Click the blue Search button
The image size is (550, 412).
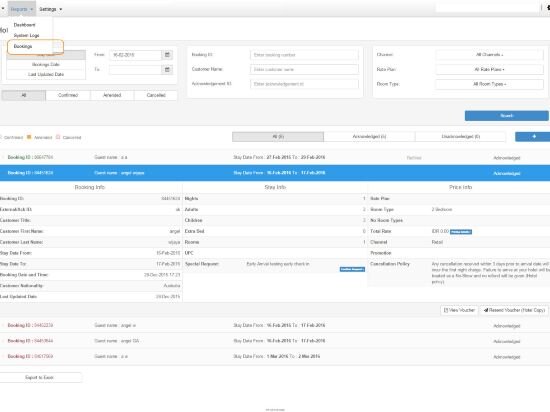(x=507, y=116)
